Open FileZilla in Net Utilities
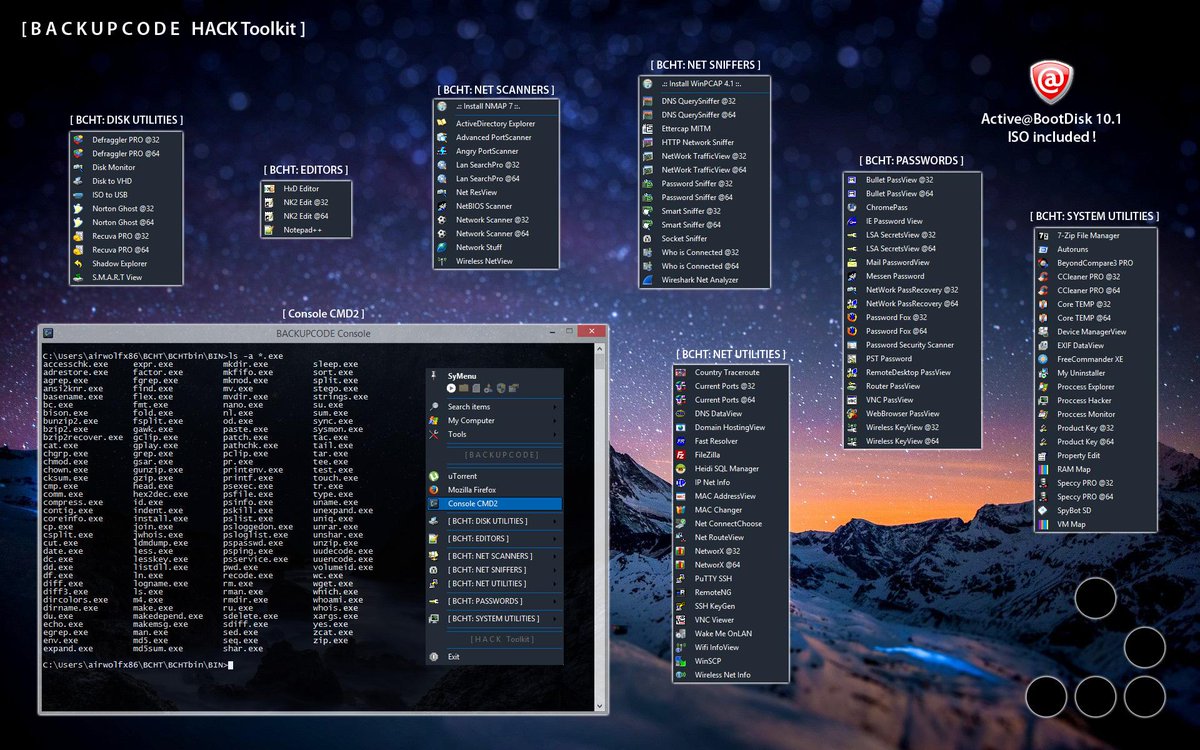 [730, 455]
